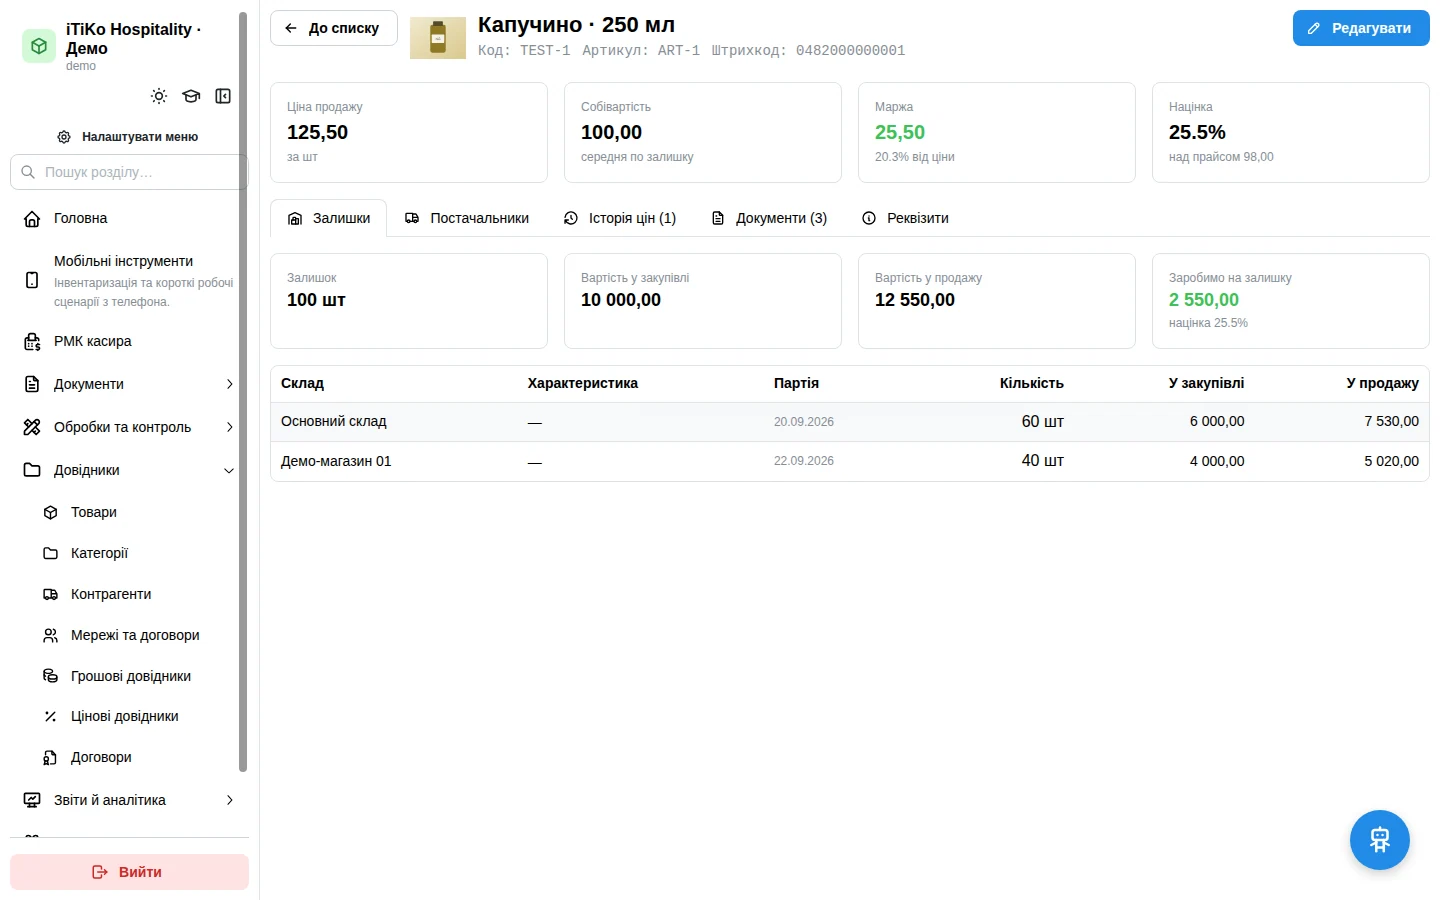Expand Обробки та контроль chevron
This screenshot has width=1440, height=900.
(x=229, y=427)
